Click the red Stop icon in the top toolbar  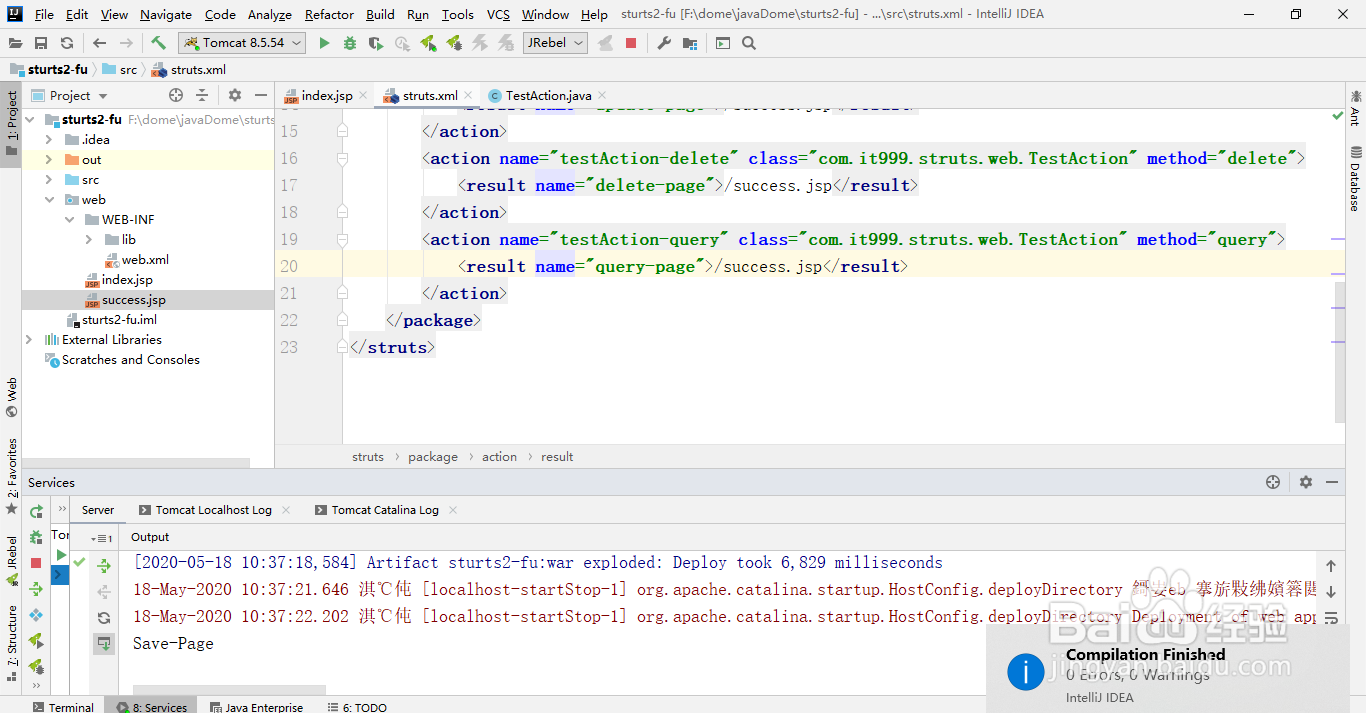tap(631, 43)
